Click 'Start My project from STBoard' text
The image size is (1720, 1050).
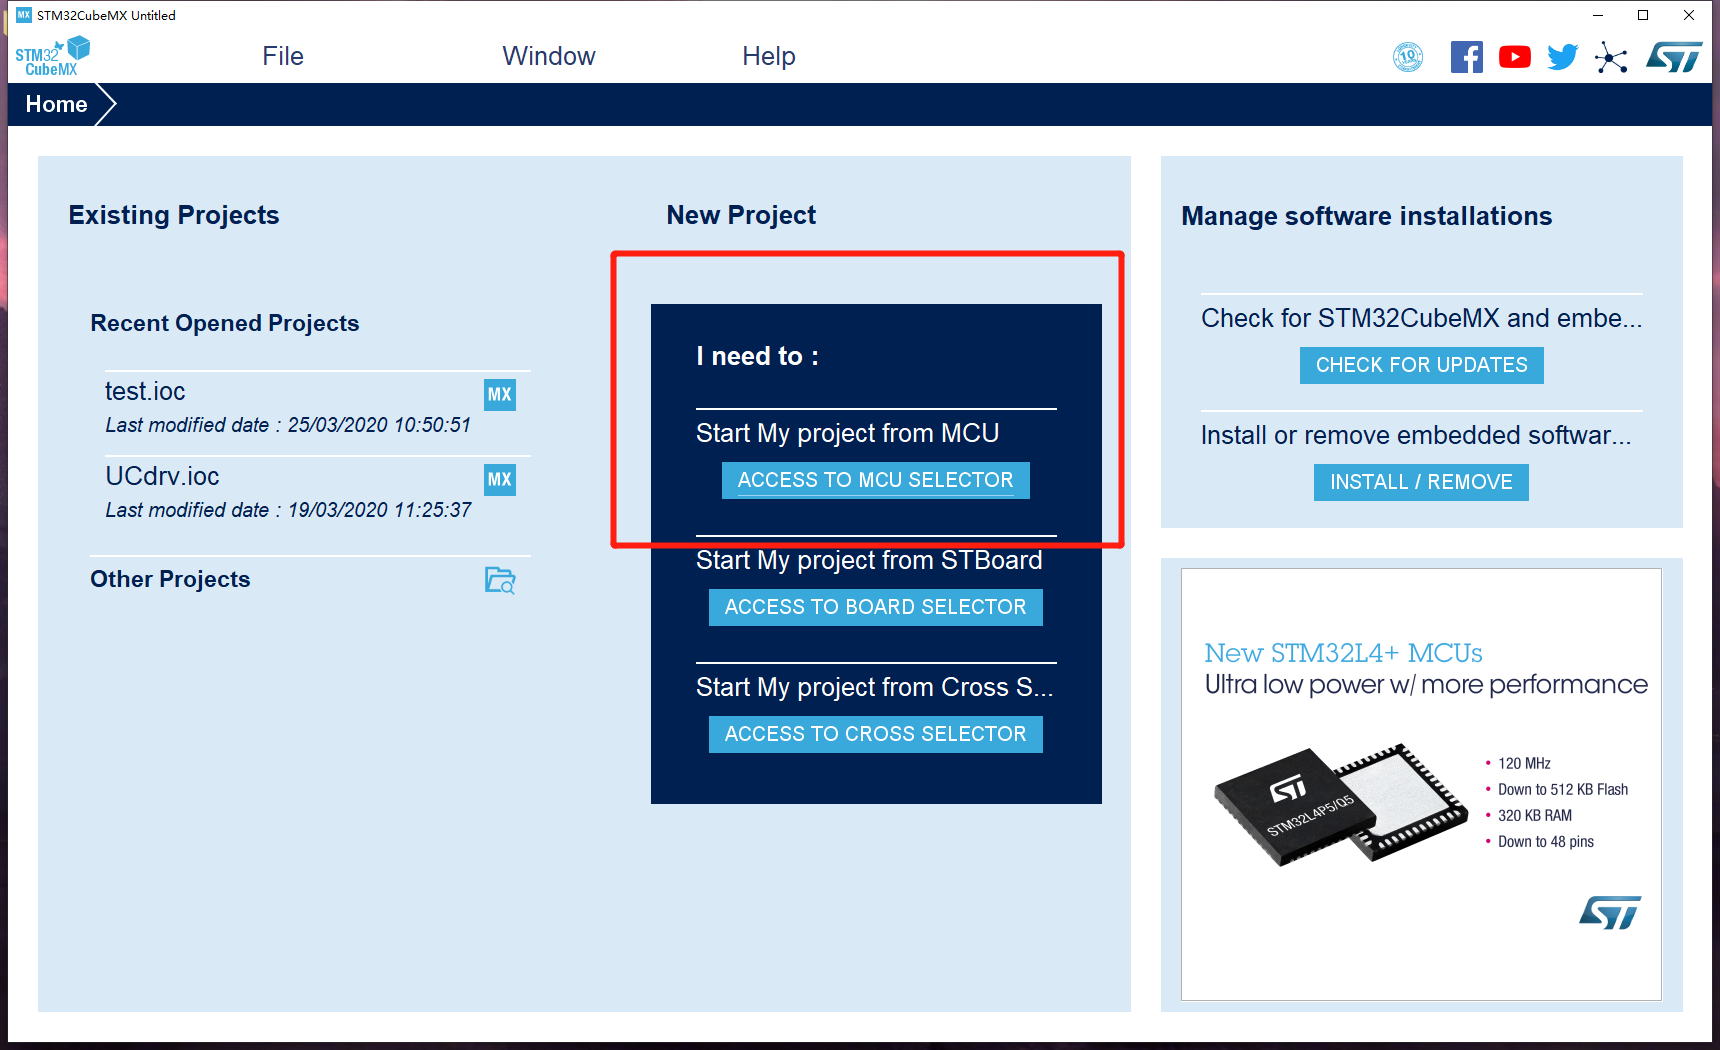869,560
